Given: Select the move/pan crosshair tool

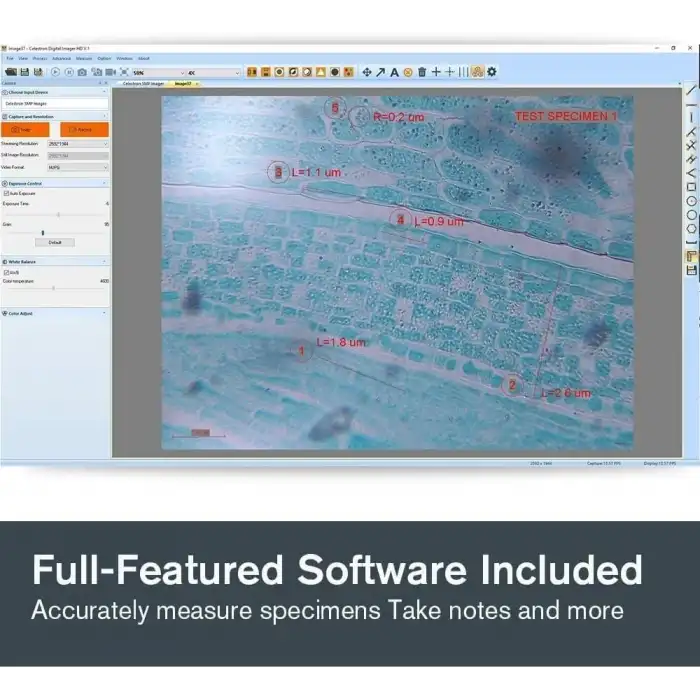Looking at the screenshot, I should [366, 72].
